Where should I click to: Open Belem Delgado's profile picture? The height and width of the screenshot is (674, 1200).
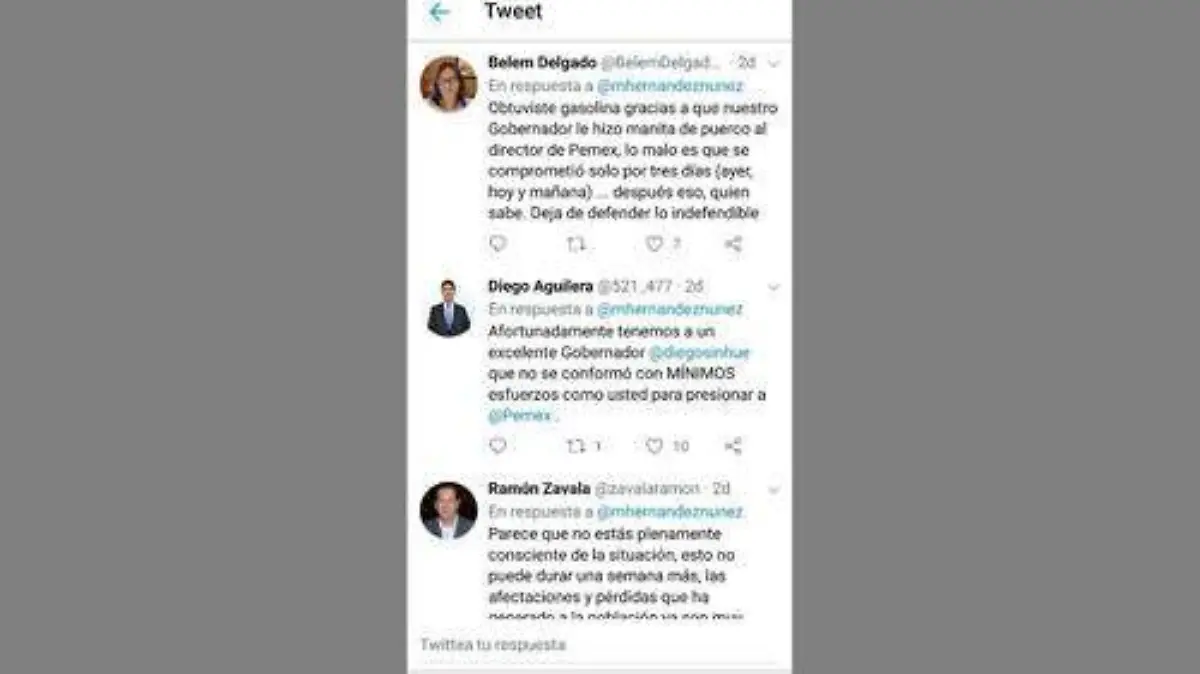pyautogui.click(x=448, y=83)
